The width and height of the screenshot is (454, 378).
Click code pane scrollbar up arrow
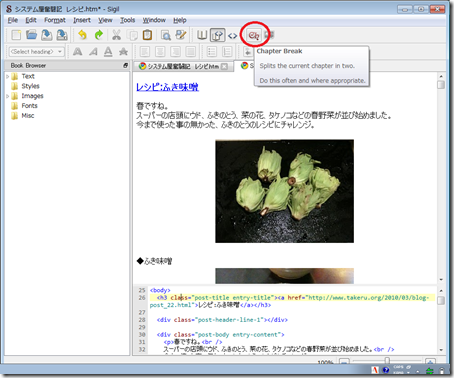pos(441,290)
